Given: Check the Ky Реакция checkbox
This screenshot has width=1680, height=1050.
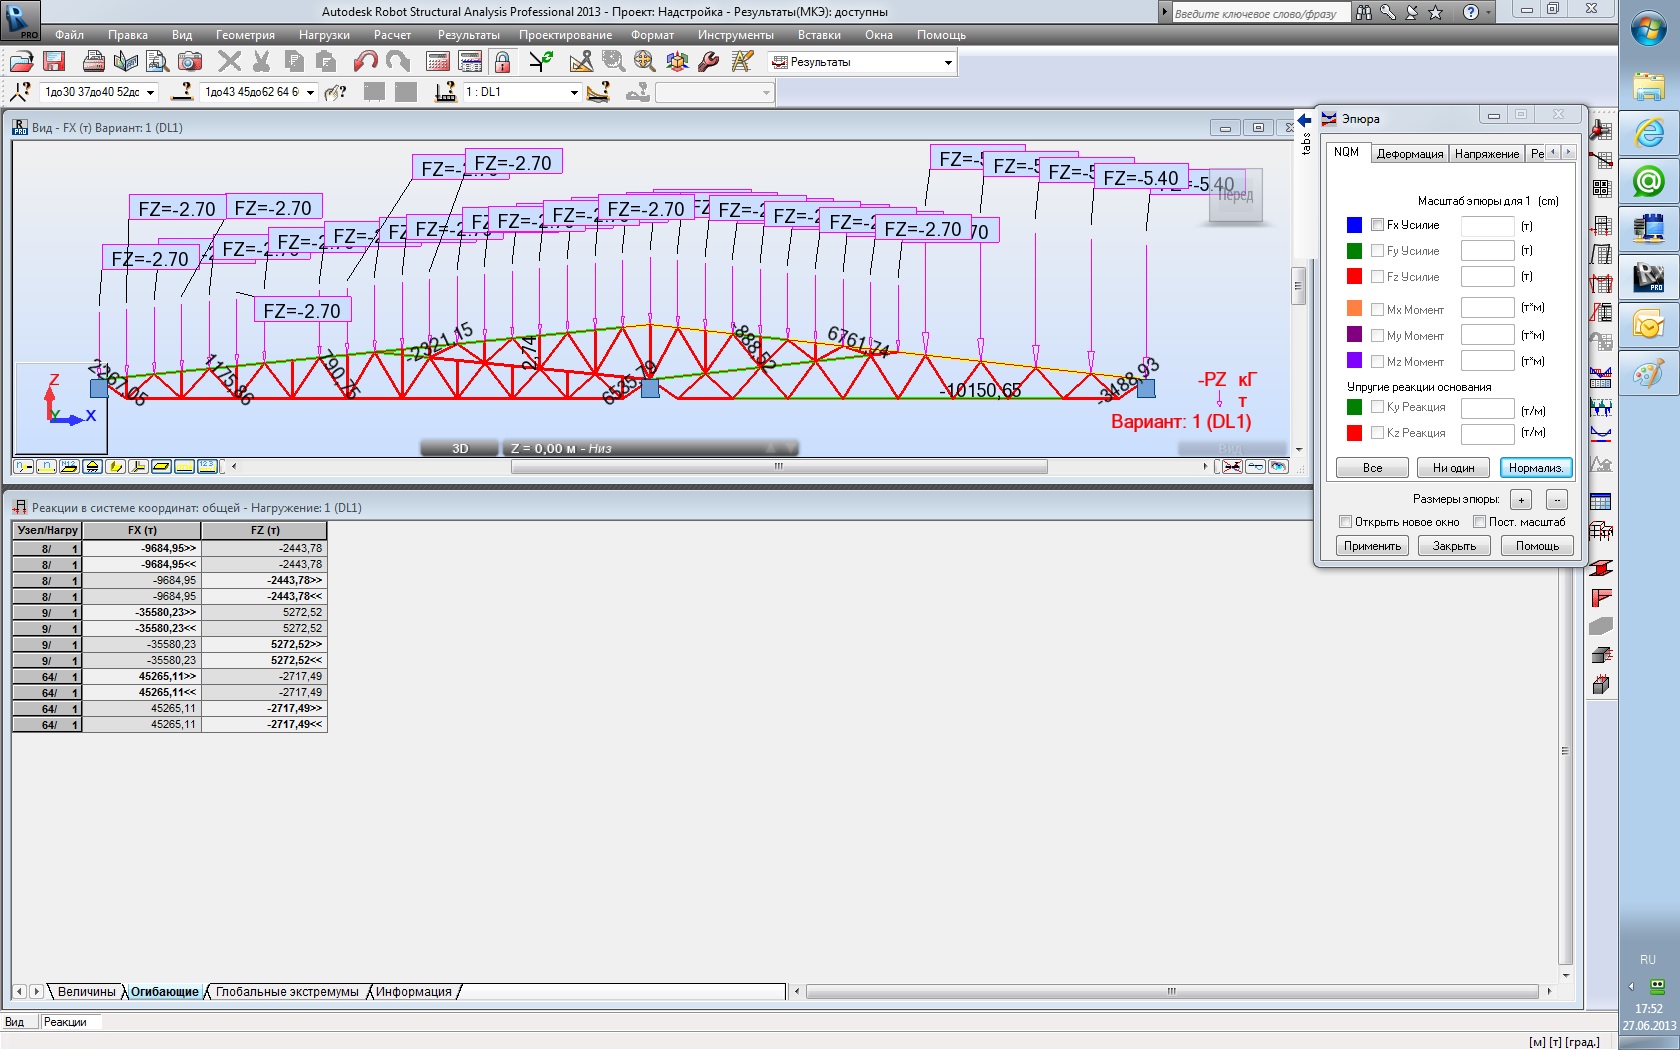Looking at the screenshot, I should pos(1377,407).
